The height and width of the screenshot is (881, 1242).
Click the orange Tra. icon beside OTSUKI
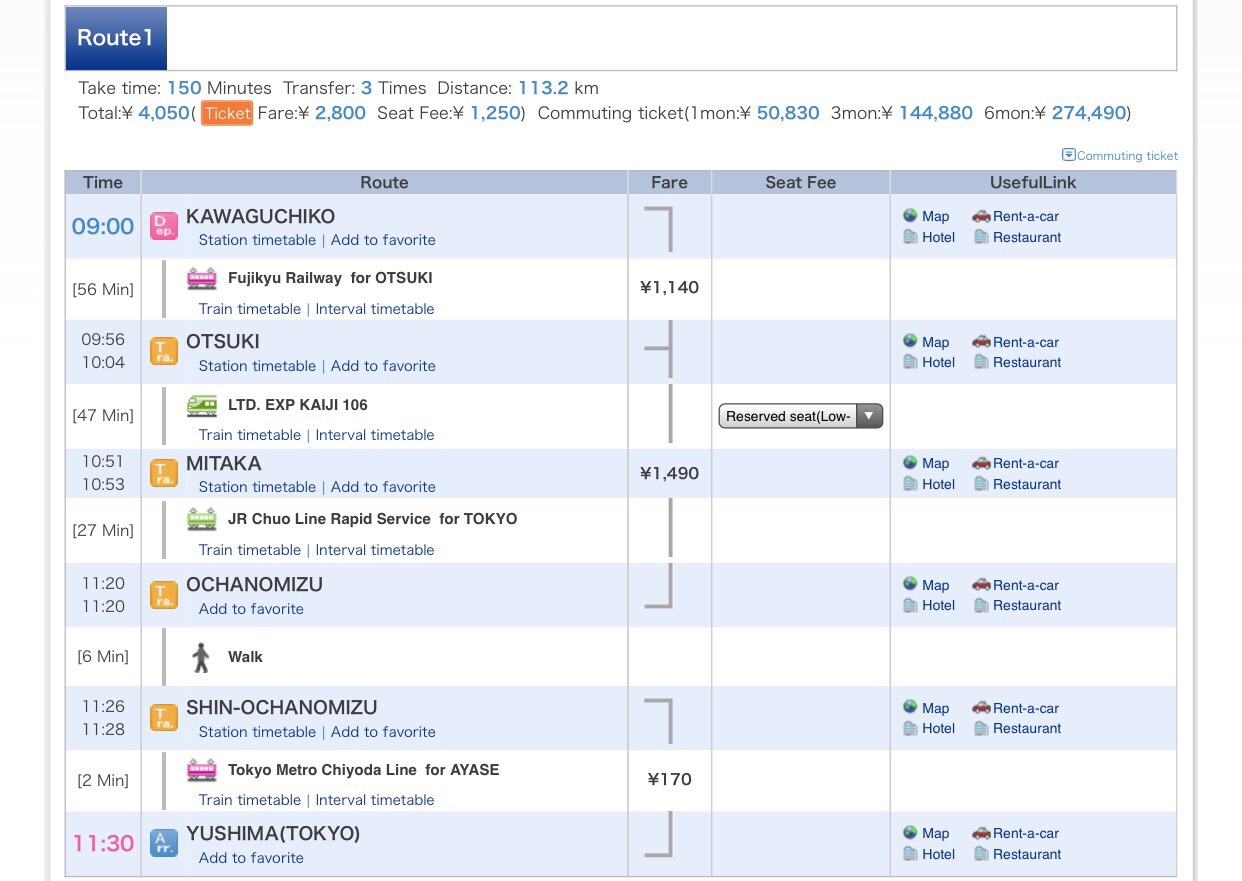point(164,351)
